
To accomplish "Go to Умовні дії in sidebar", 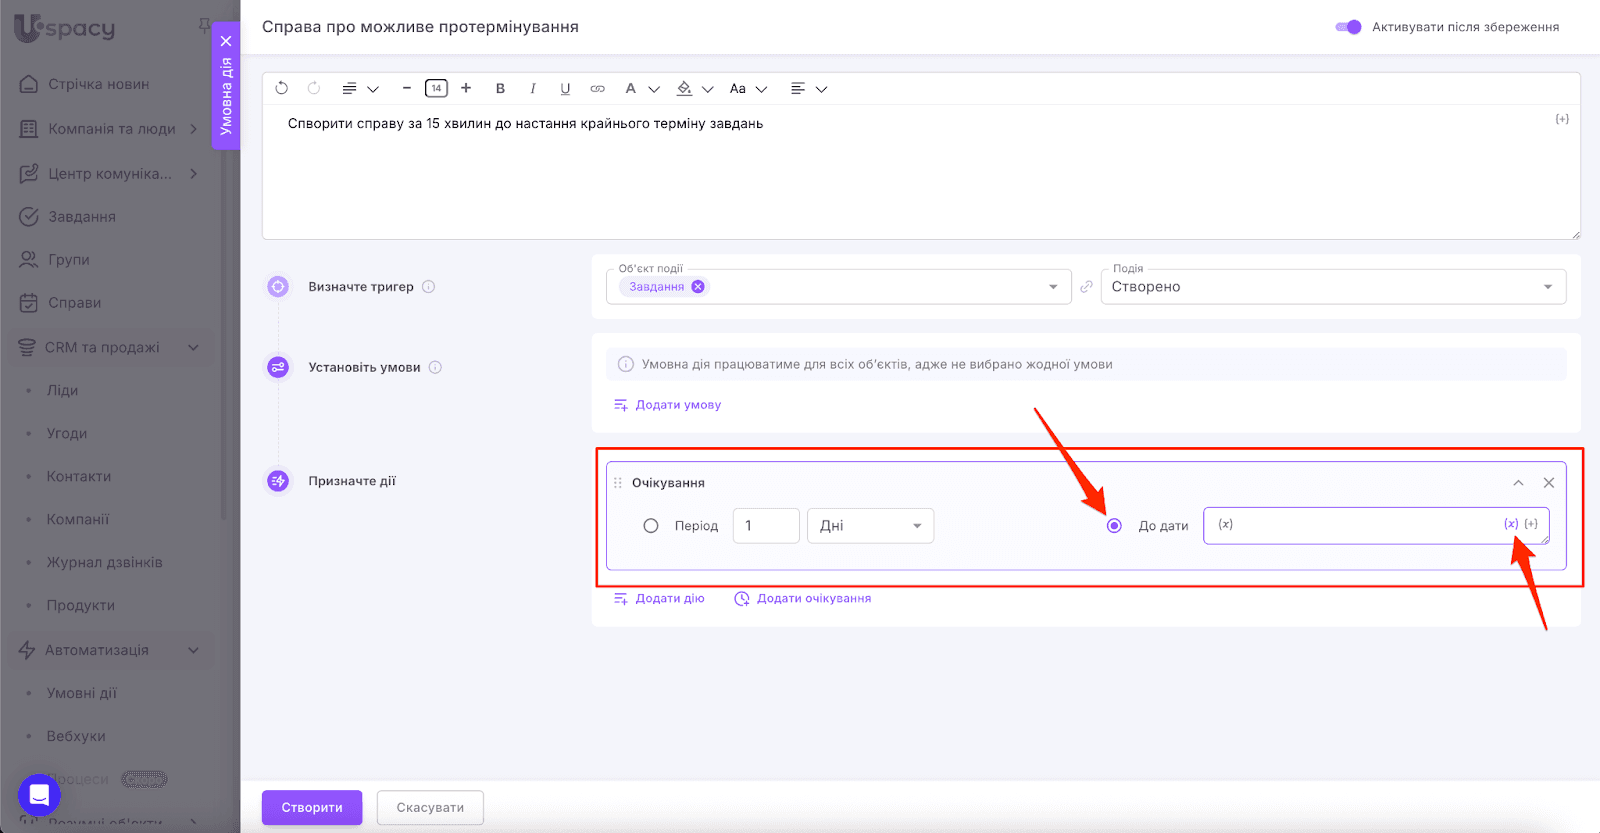I will click(x=82, y=693).
